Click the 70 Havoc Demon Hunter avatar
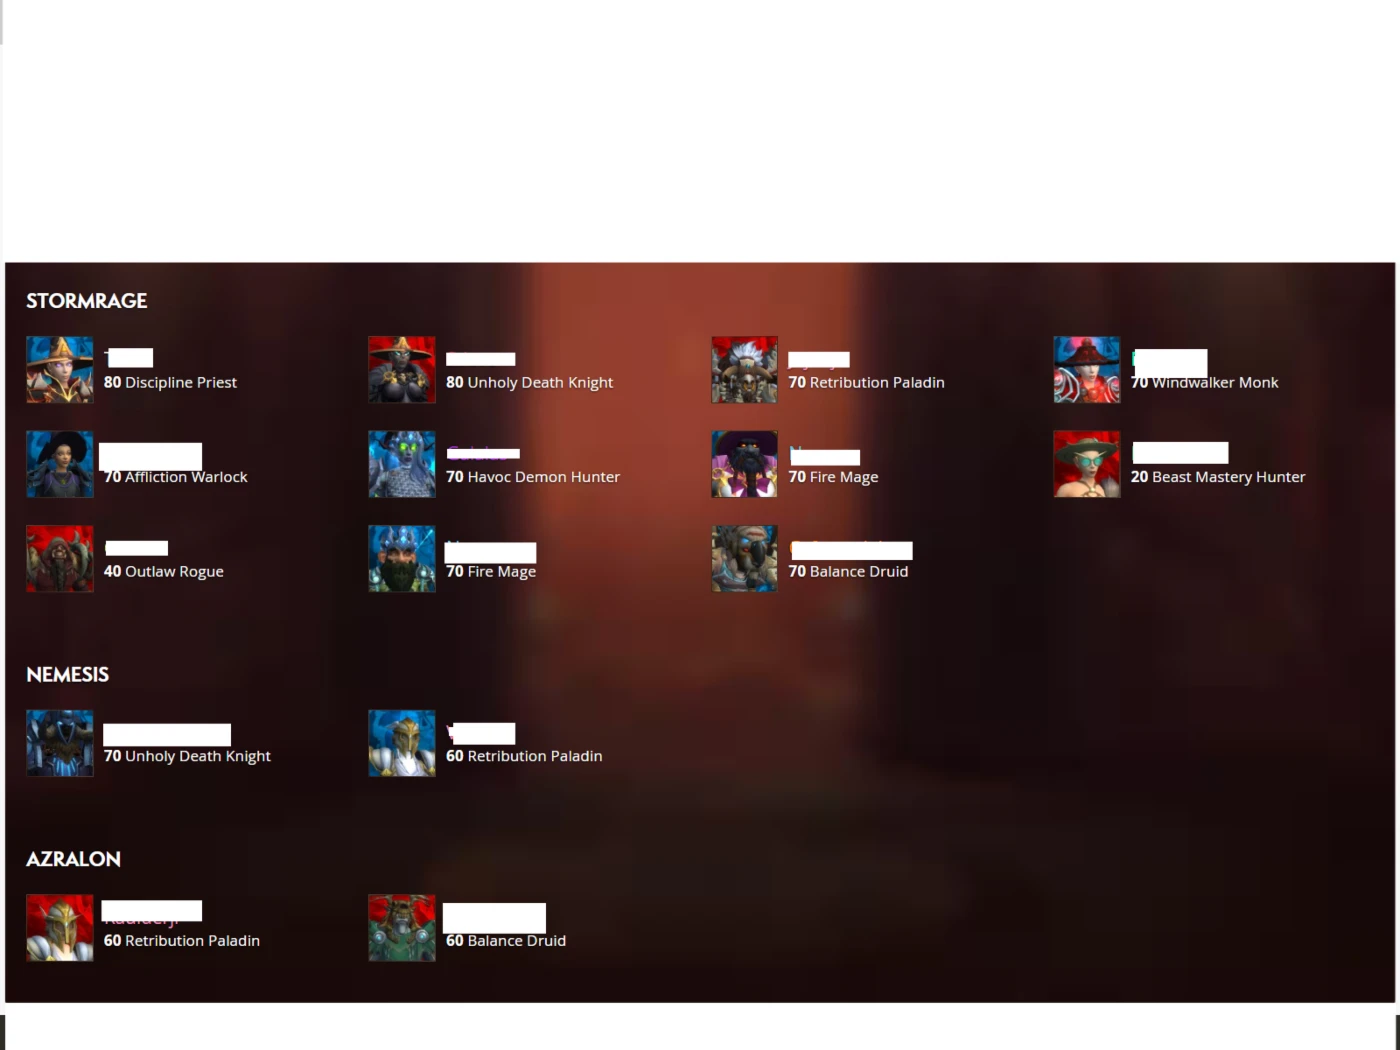1400x1050 pixels. click(402, 464)
